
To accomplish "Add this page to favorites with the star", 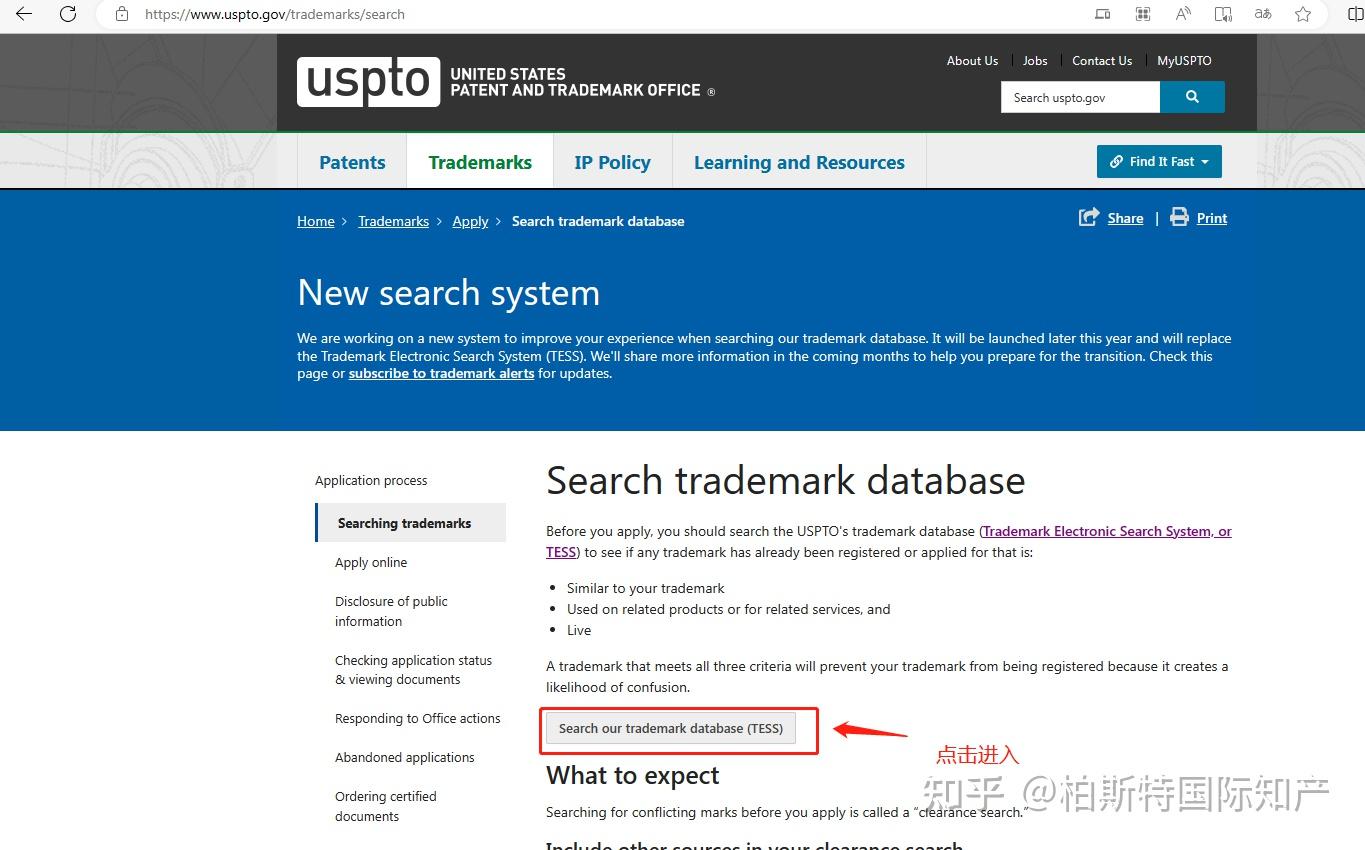I will (x=1303, y=14).
